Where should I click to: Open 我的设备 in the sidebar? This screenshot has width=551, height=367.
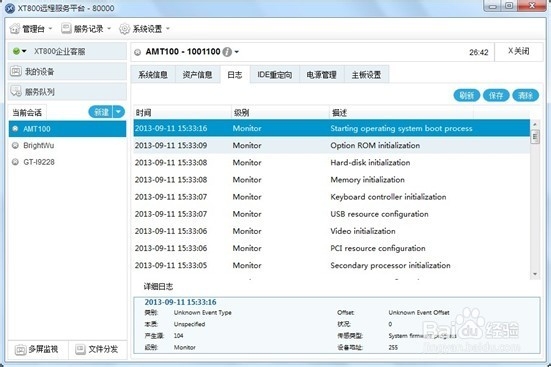click(67, 72)
